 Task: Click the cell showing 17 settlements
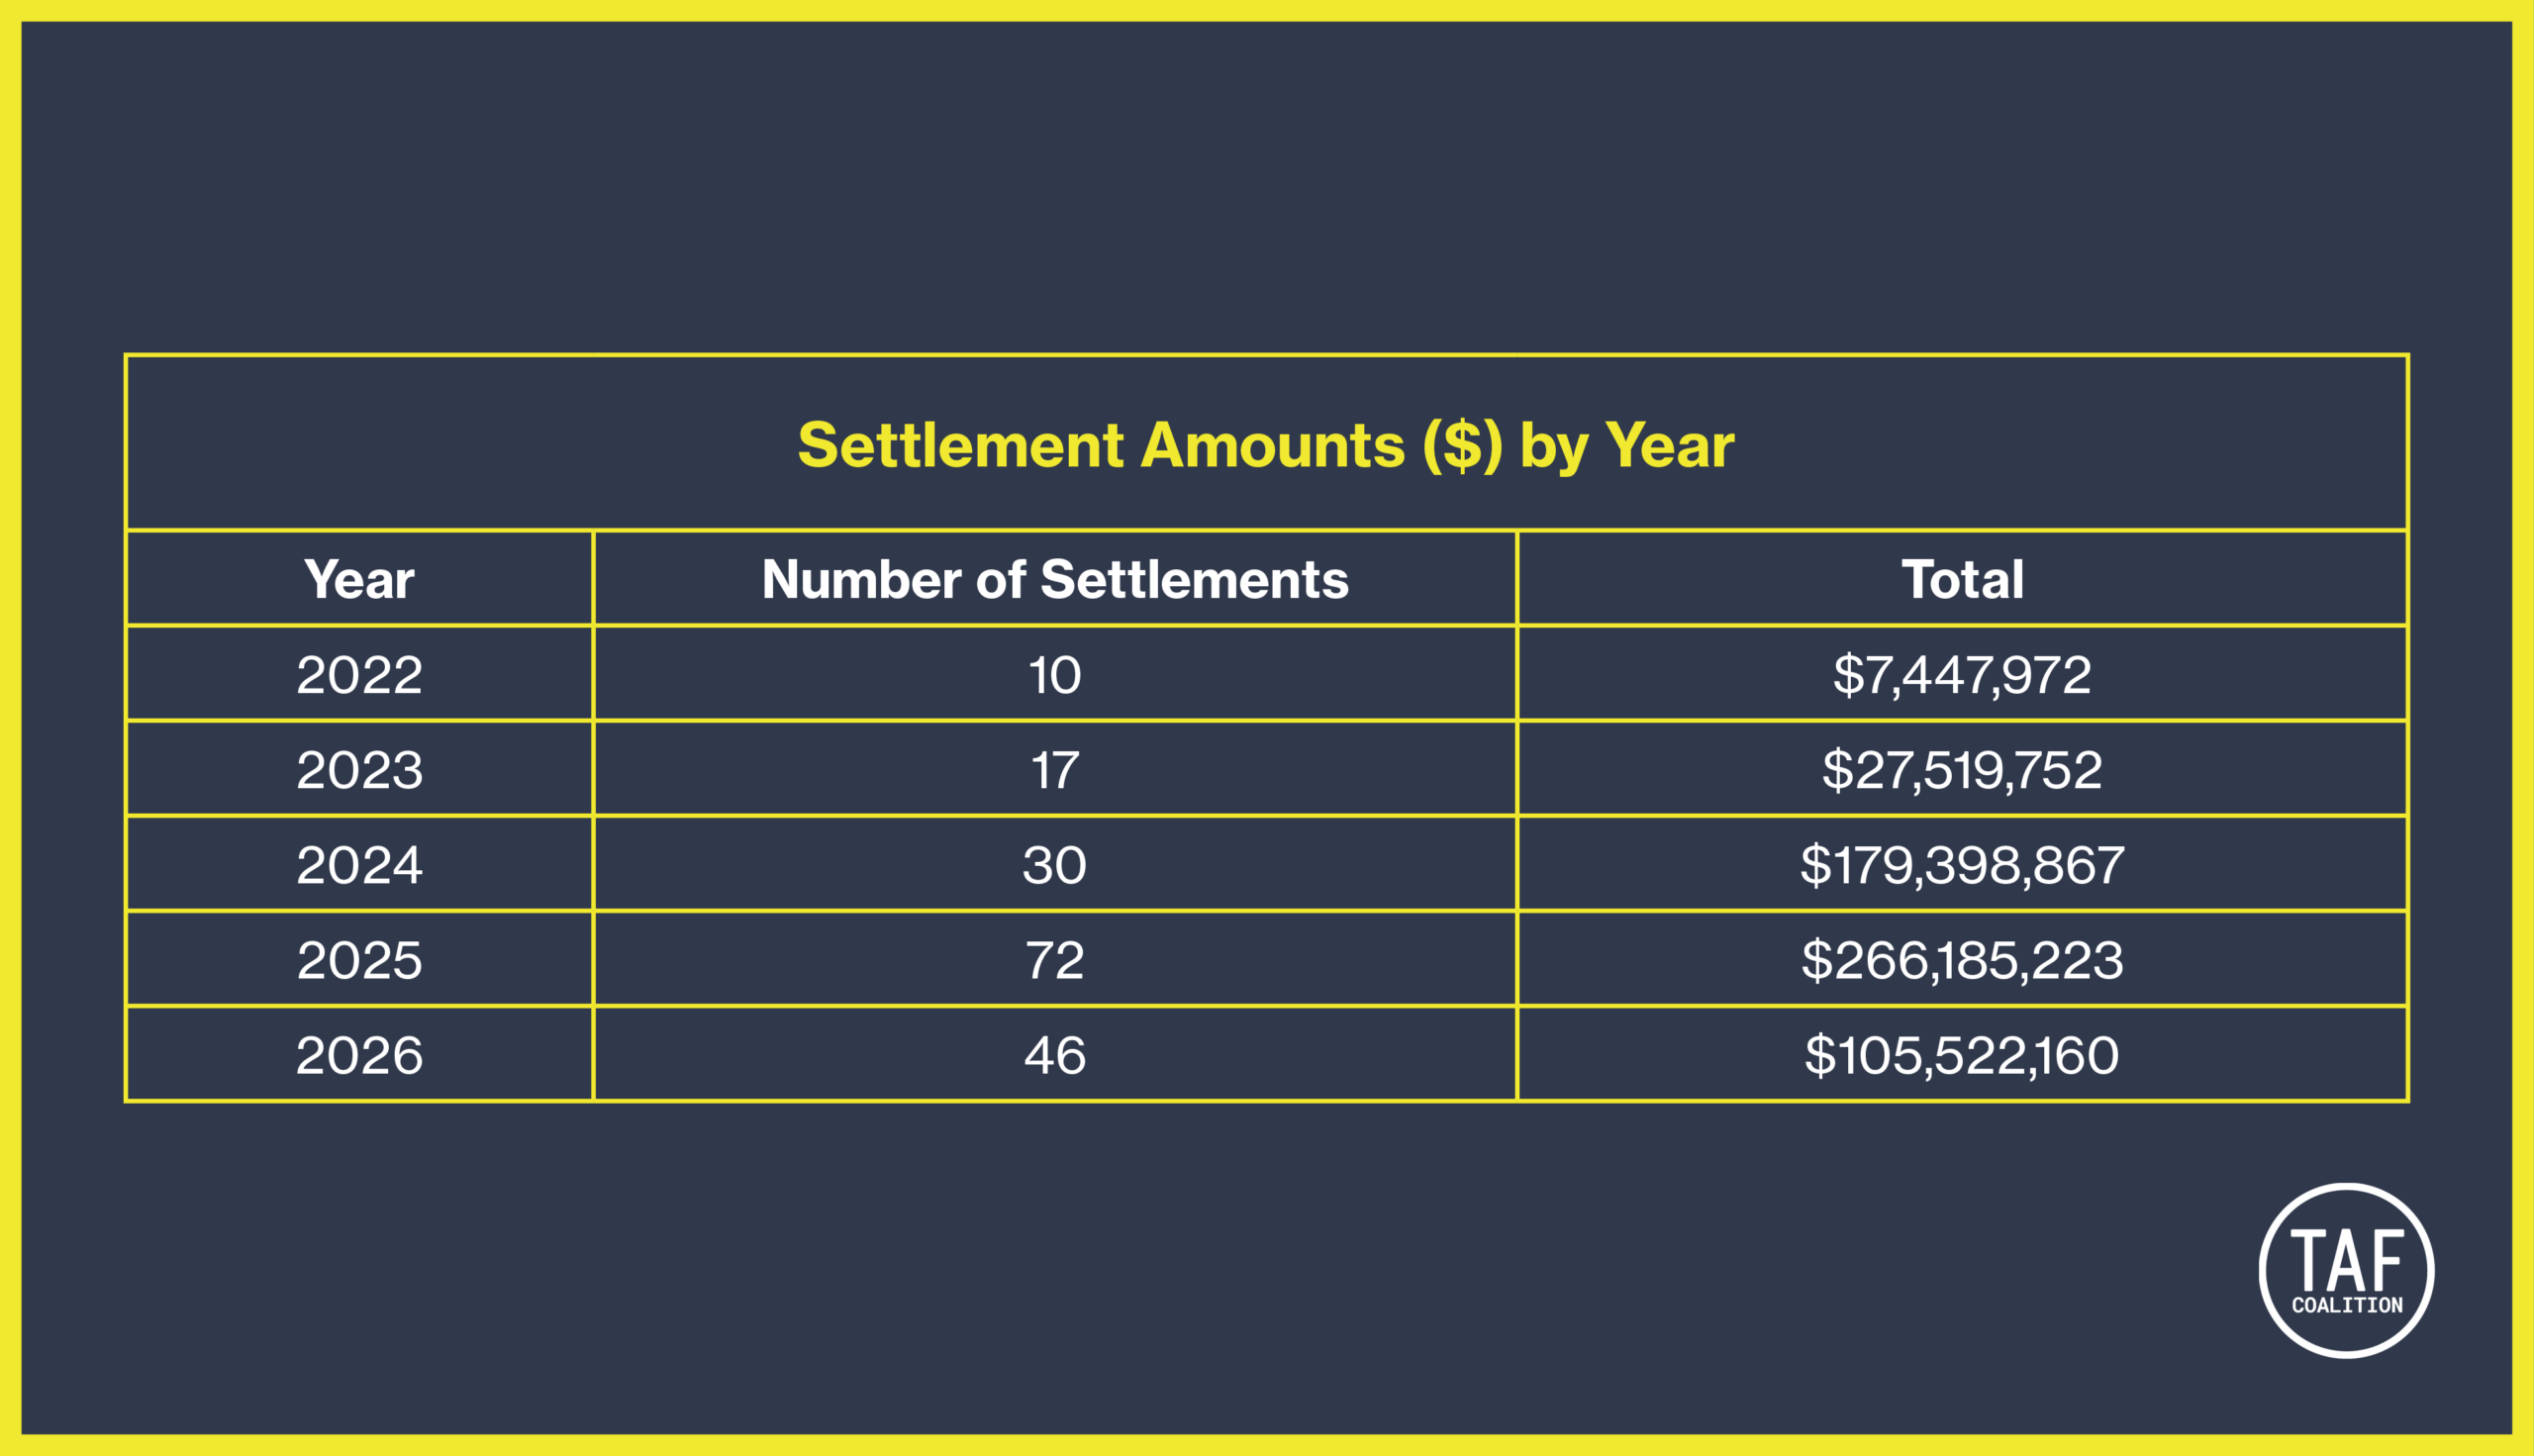click(x=1055, y=769)
